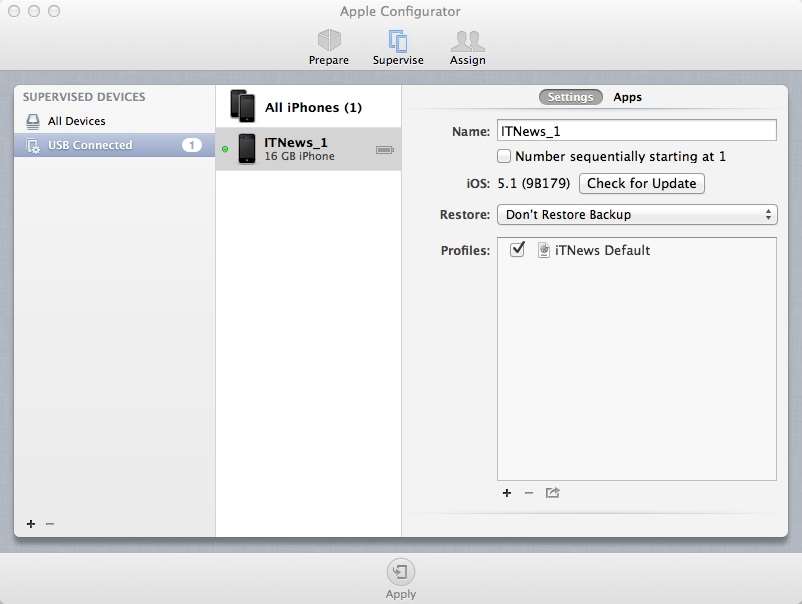This screenshot has height=604, width=802.
Task: Click the Apply button
Action: coord(401,579)
